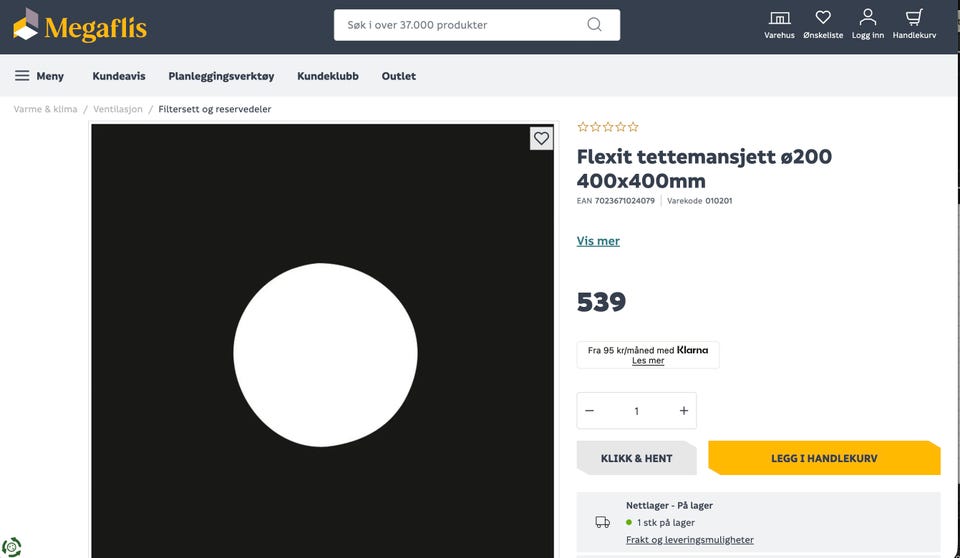Navigate to Varme & klima breadcrumb

(x=45, y=109)
